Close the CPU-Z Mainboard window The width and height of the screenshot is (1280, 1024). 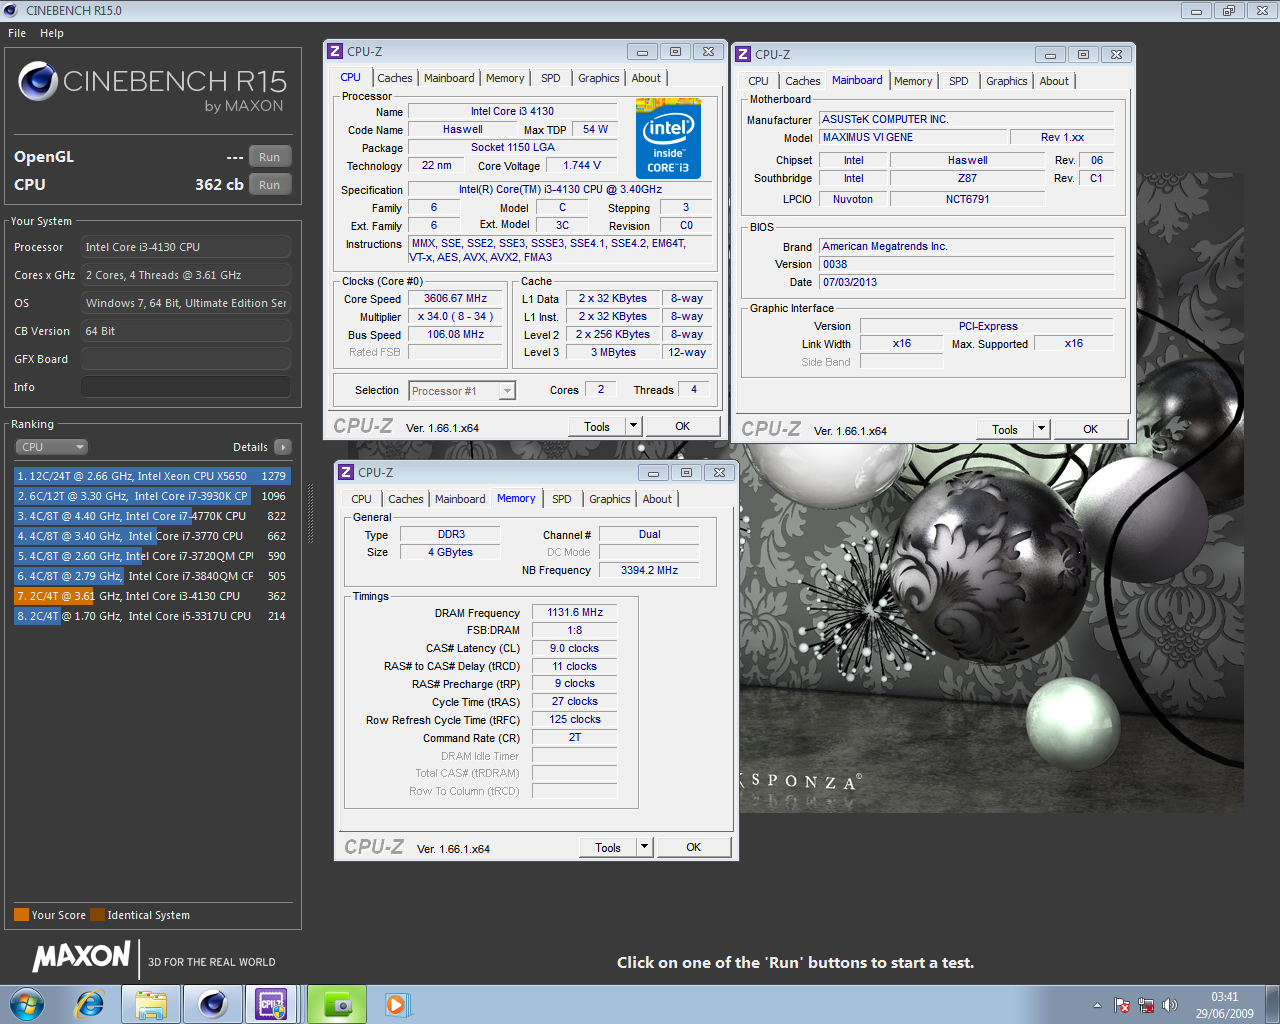point(1117,54)
